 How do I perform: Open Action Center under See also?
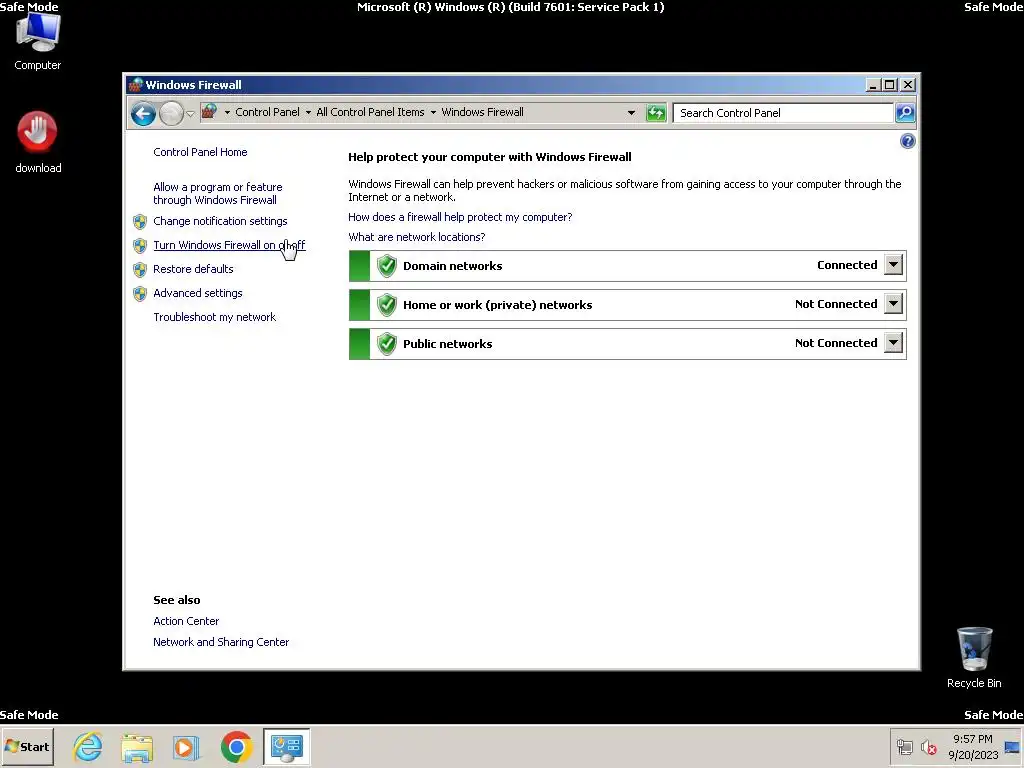point(186,621)
